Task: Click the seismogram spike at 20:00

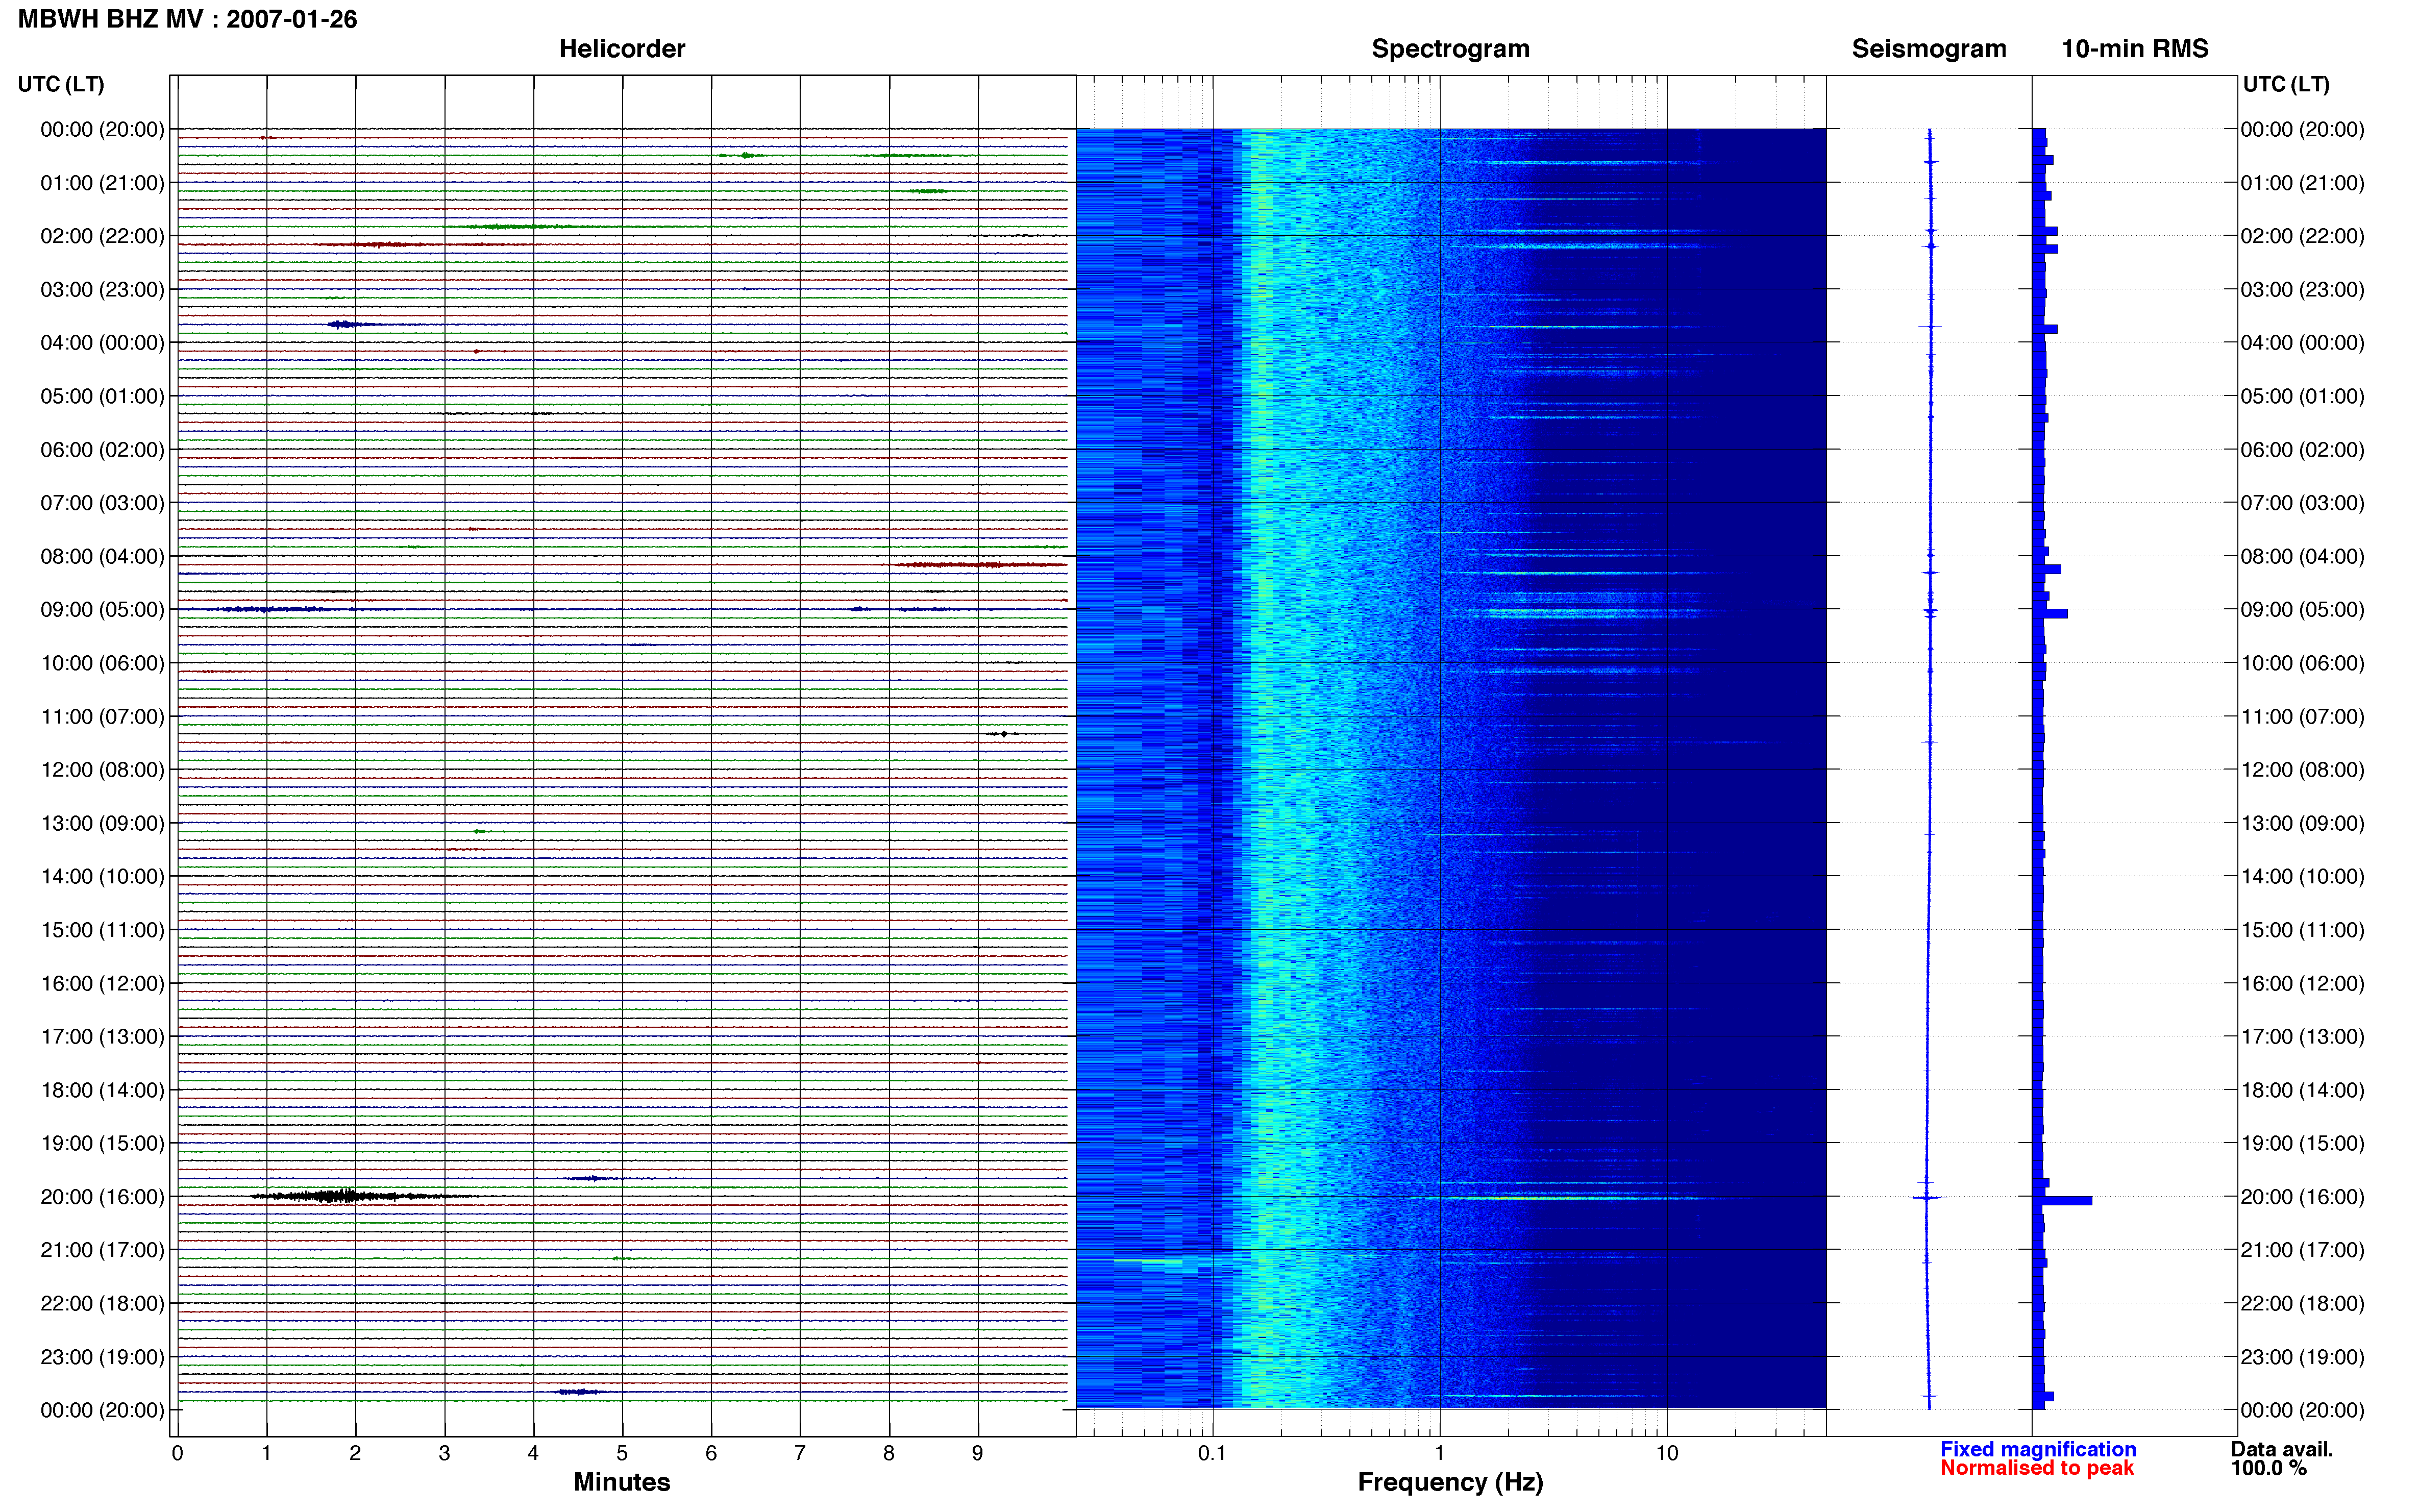Action: pos(1928,1197)
